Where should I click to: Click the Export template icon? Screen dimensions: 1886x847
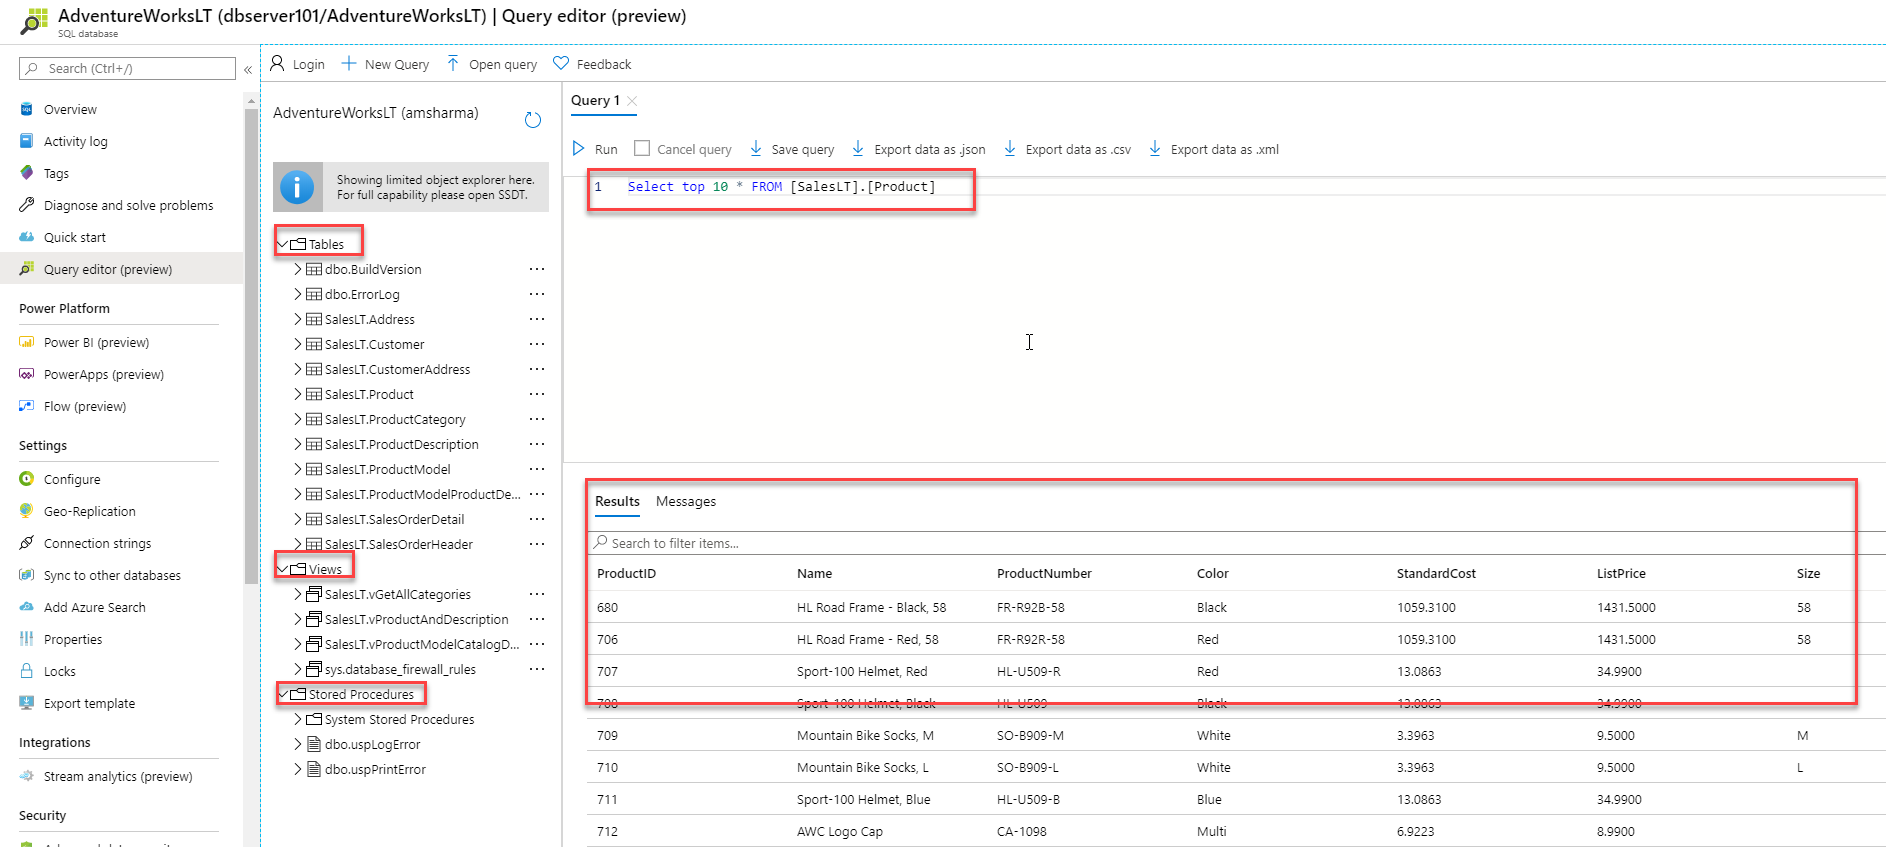[27, 703]
